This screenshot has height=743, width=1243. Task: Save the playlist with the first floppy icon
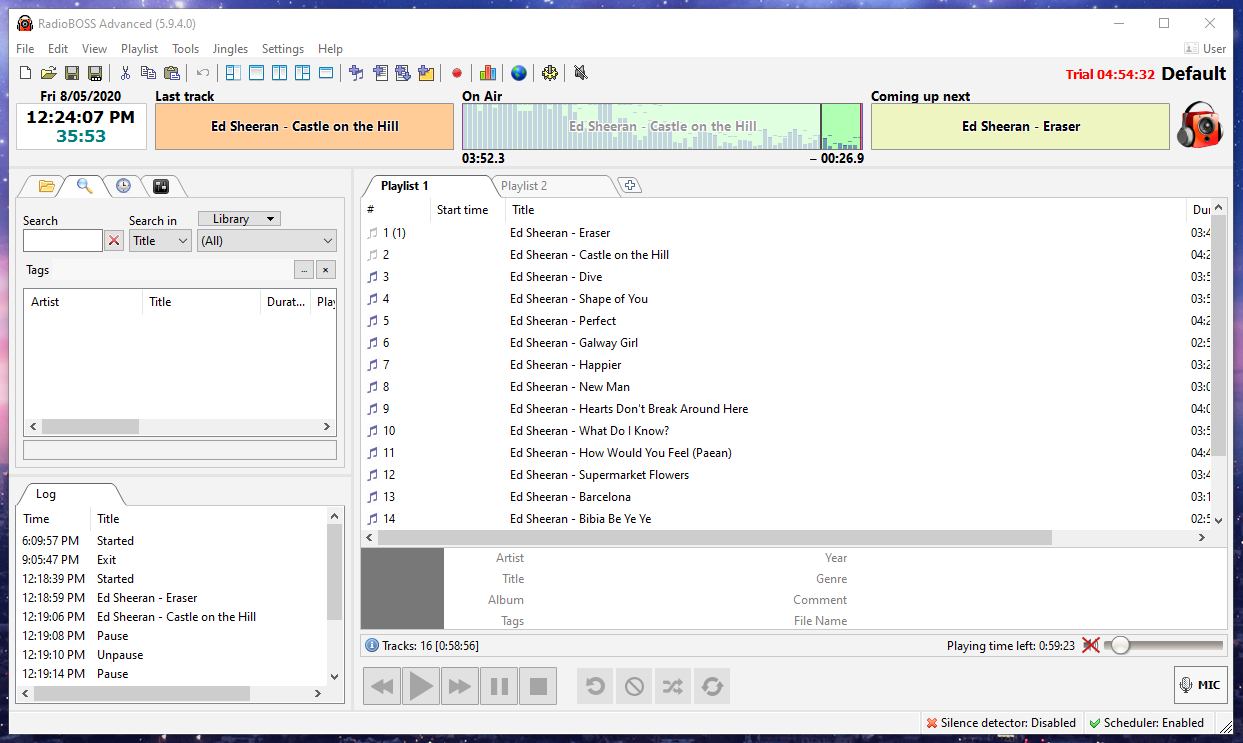[72, 73]
